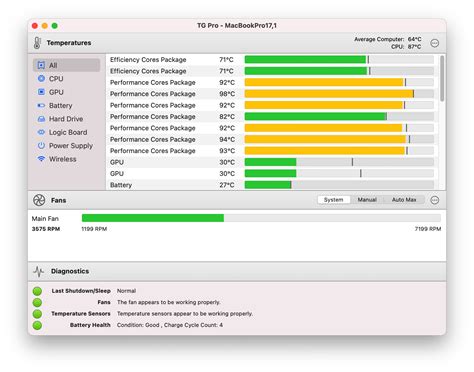Select Hard Drive category label
Screen dimensions: 474x372
(66, 119)
